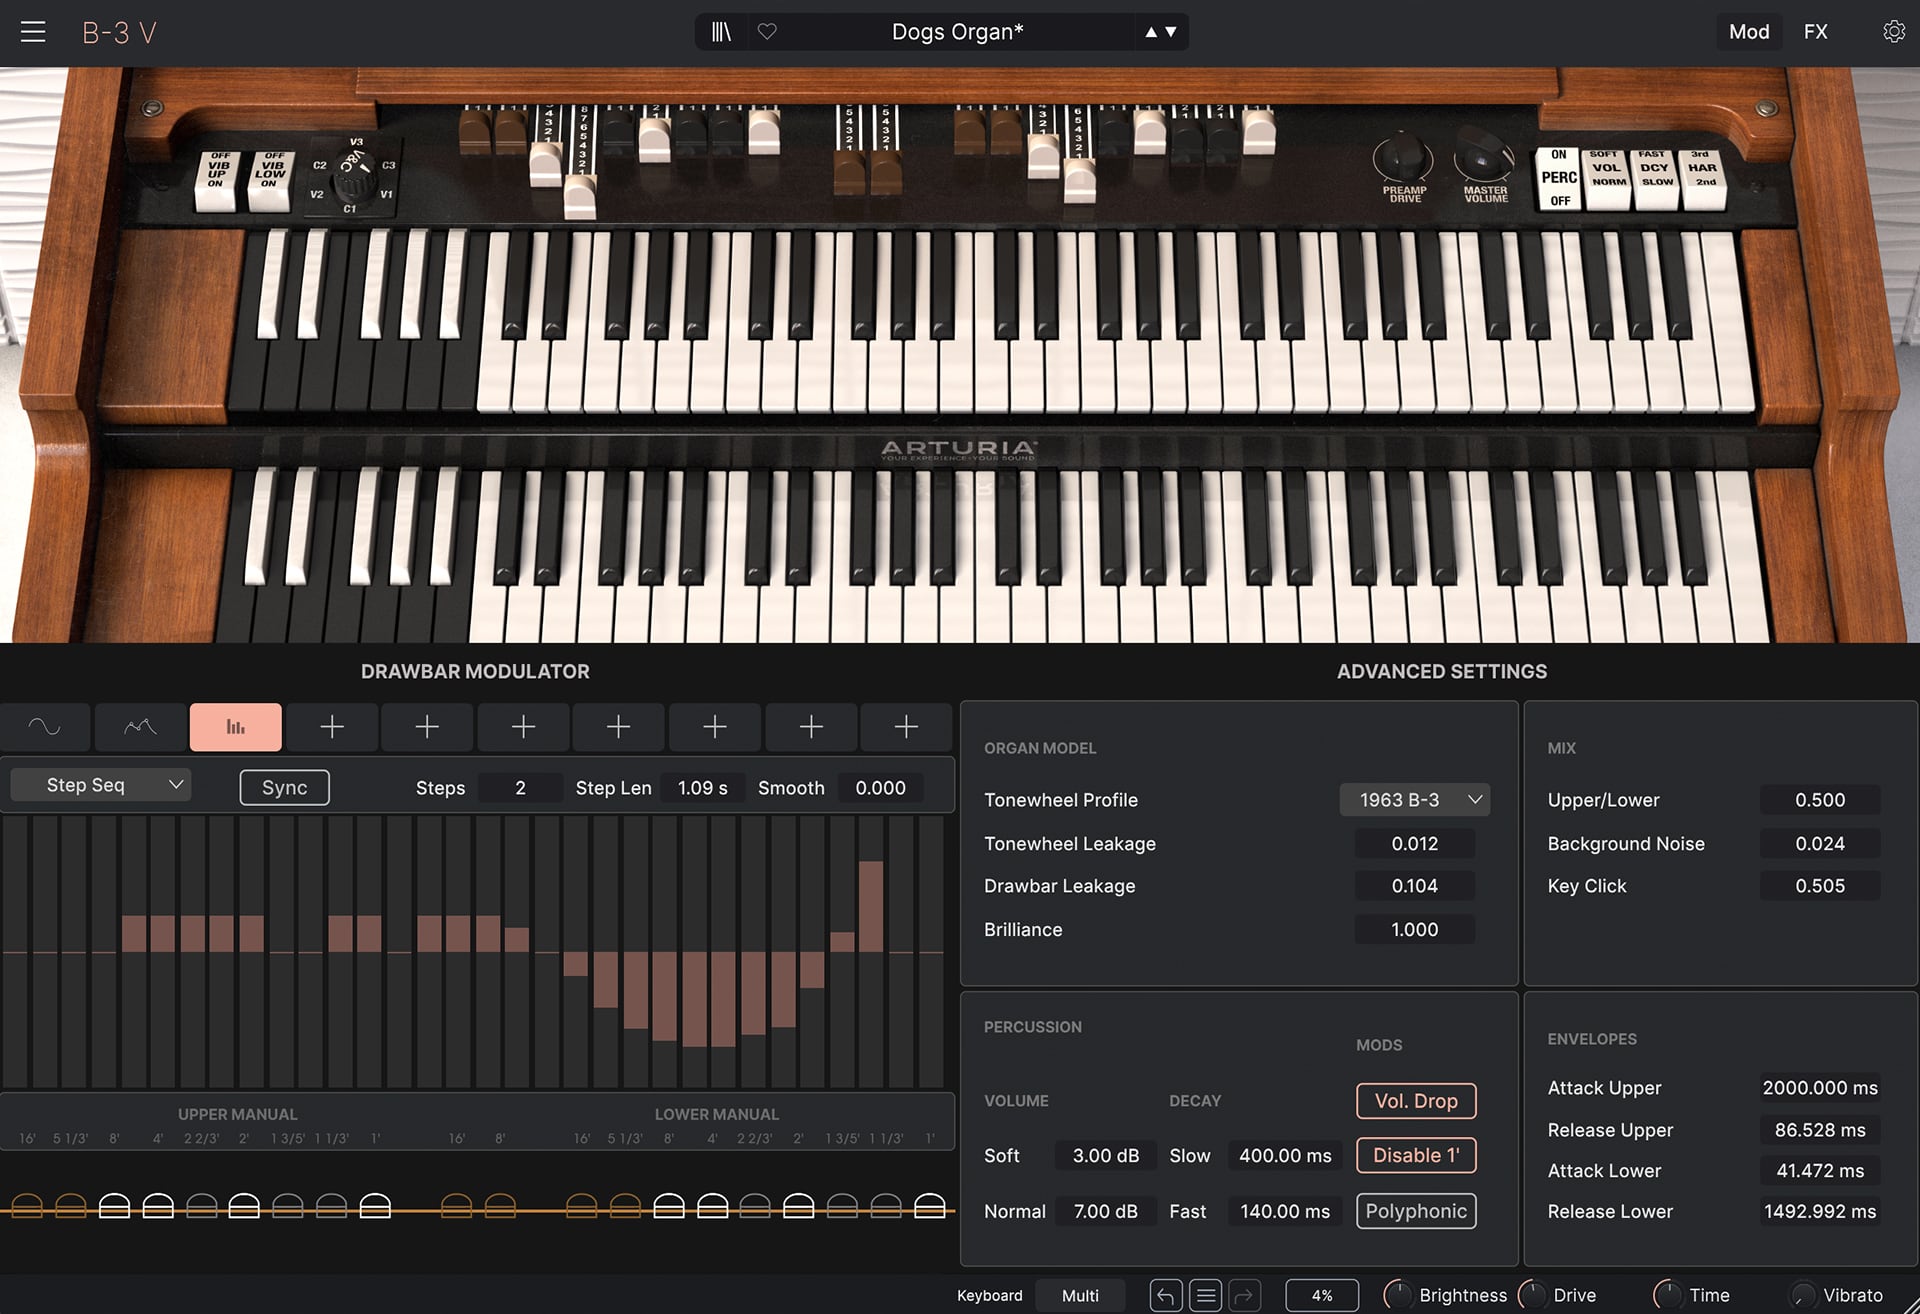
Task: Click the undo arrow icon
Action: click(x=1165, y=1296)
